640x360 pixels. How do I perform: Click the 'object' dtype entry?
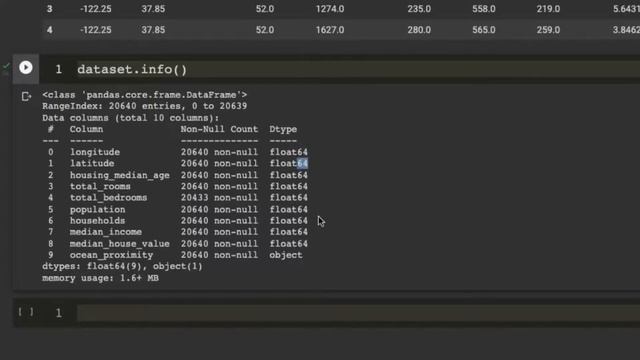tap(286, 255)
